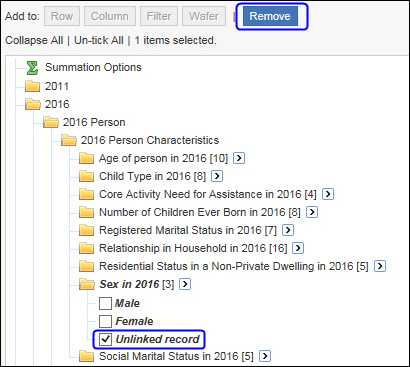Expand arrow next to Age of person in 2016
The image size is (410, 367).
pyautogui.click(x=239, y=158)
